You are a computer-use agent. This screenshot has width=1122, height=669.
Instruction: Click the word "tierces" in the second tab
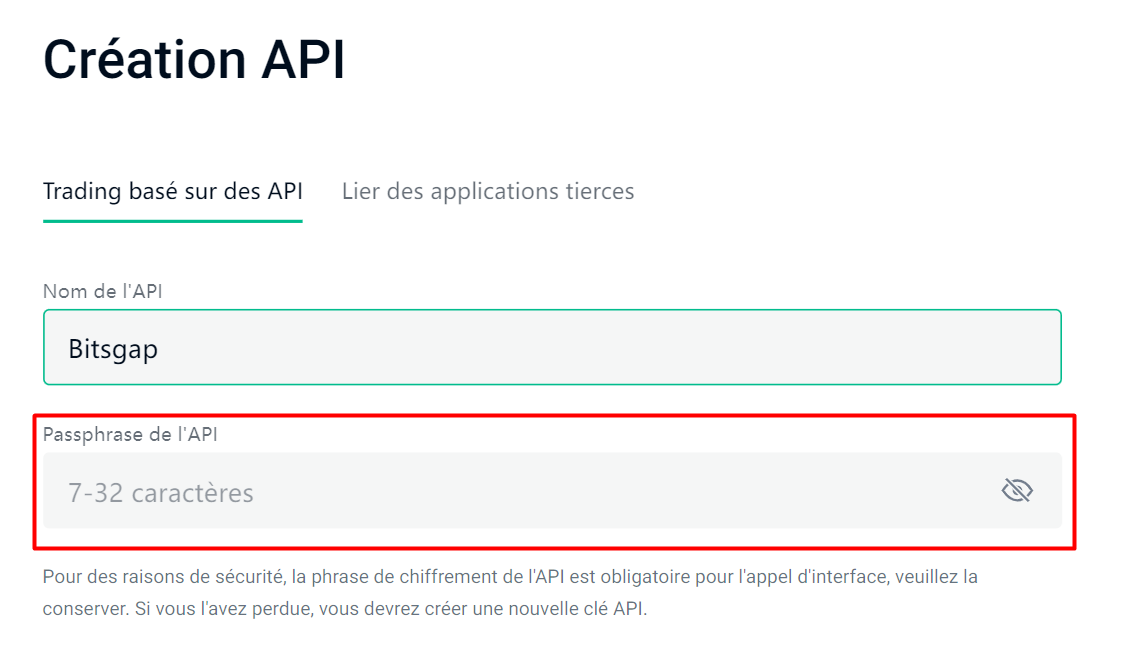[596, 191]
